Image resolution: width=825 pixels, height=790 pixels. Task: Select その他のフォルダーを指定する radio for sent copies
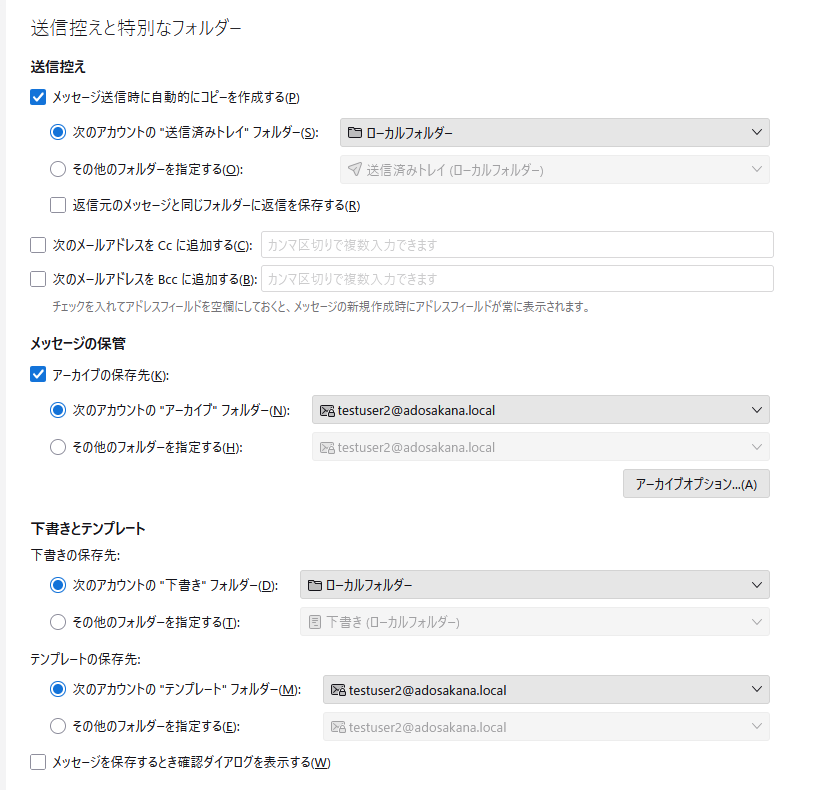(x=59, y=170)
